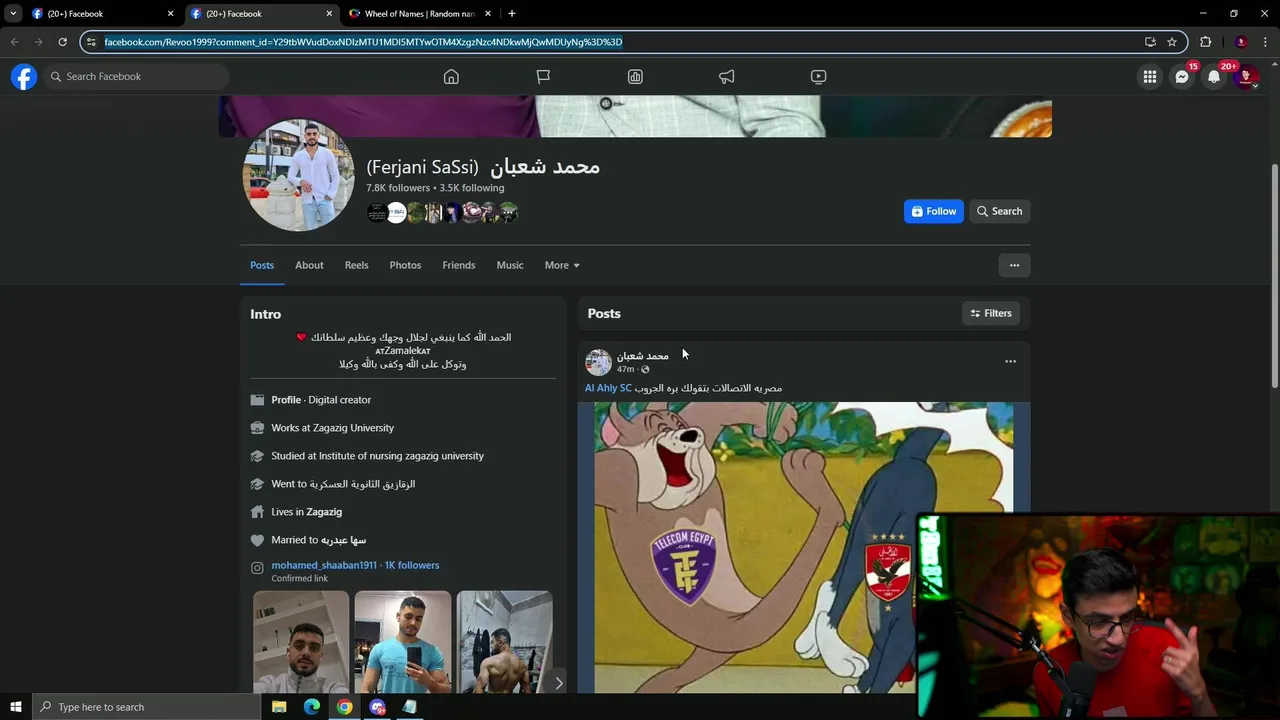Open the tab search dropdown arrow
The image size is (1280, 720).
[x=13, y=14]
